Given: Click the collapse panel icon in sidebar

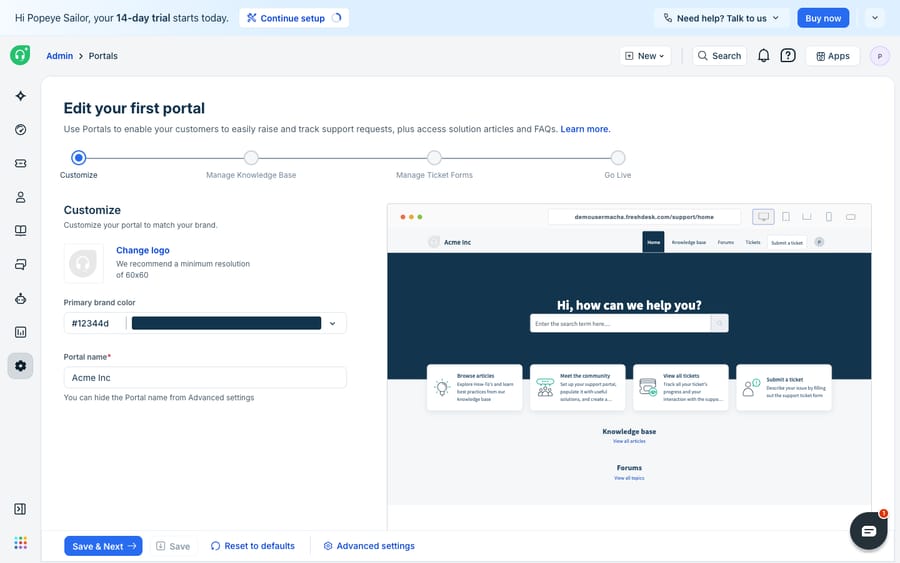Looking at the screenshot, I should point(20,509).
